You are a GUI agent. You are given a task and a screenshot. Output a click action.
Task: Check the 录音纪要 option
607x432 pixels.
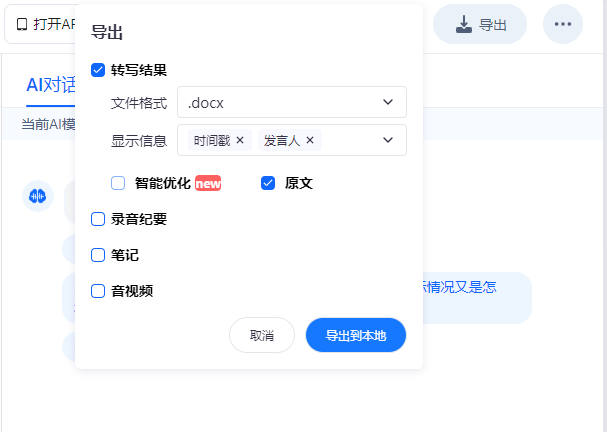pyautogui.click(x=98, y=219)
